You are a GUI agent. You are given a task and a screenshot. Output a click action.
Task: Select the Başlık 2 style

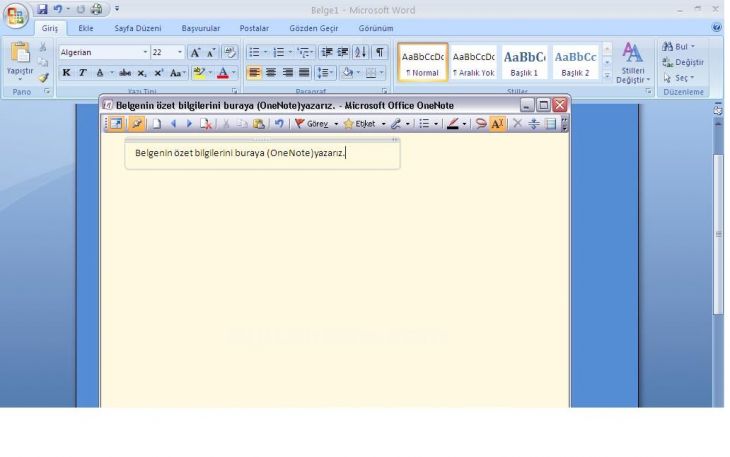(x=575, y=62)
